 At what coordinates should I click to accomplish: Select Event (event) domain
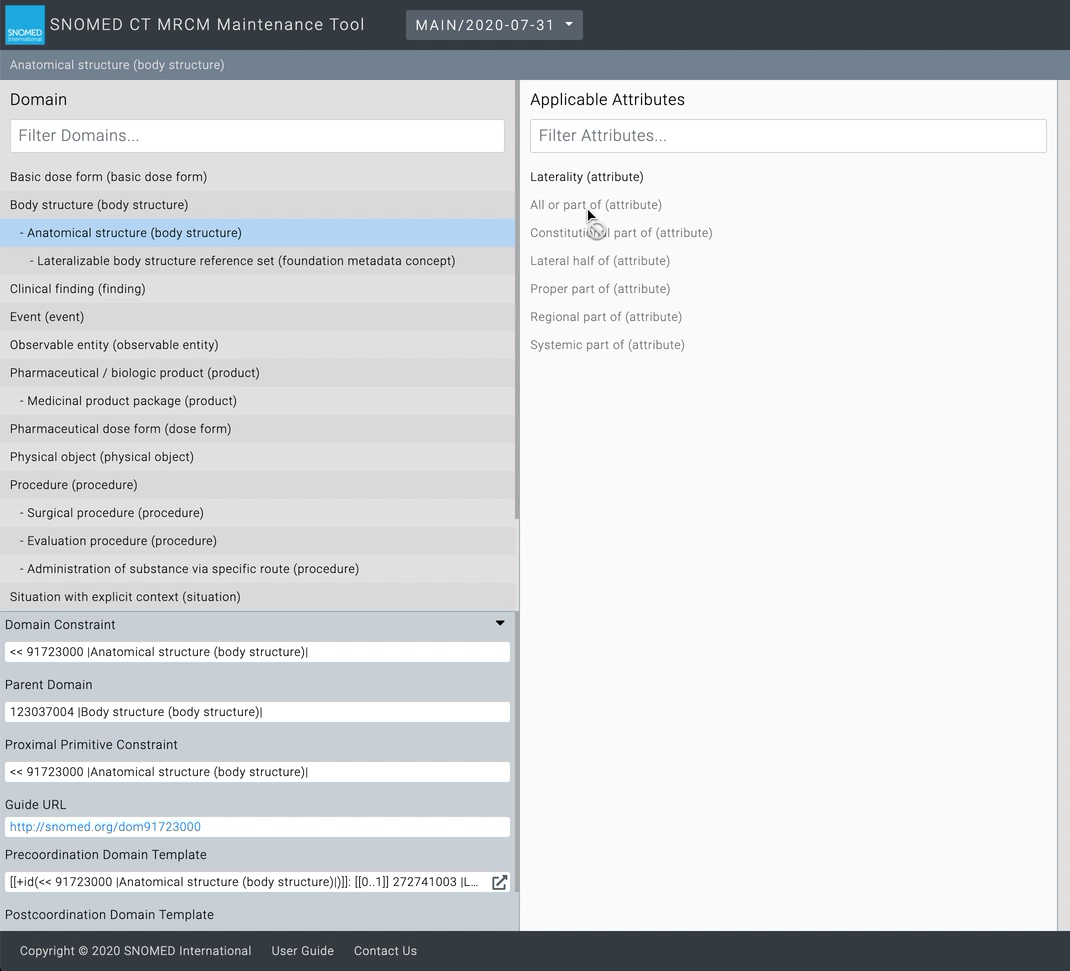pyautogui.click(x=257, y=317)
